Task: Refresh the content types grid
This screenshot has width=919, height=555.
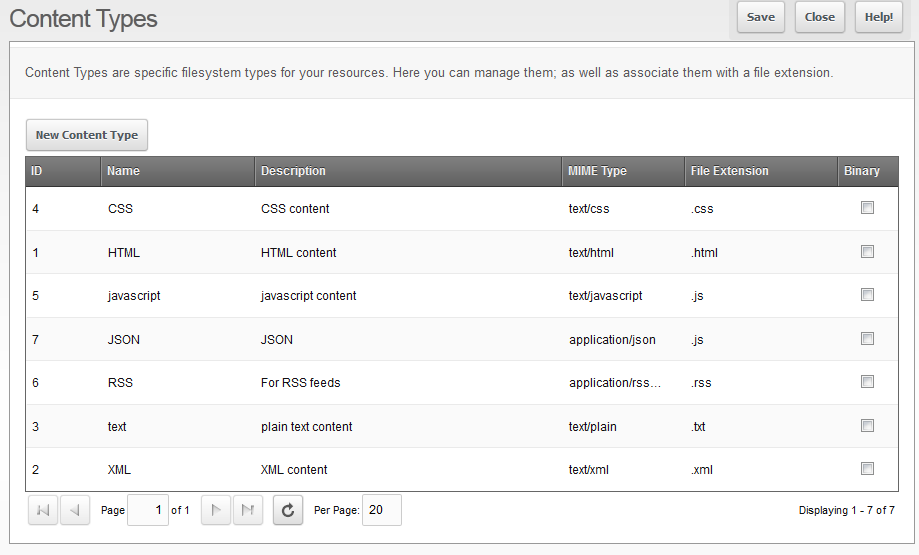Action: tap(288, 510)
